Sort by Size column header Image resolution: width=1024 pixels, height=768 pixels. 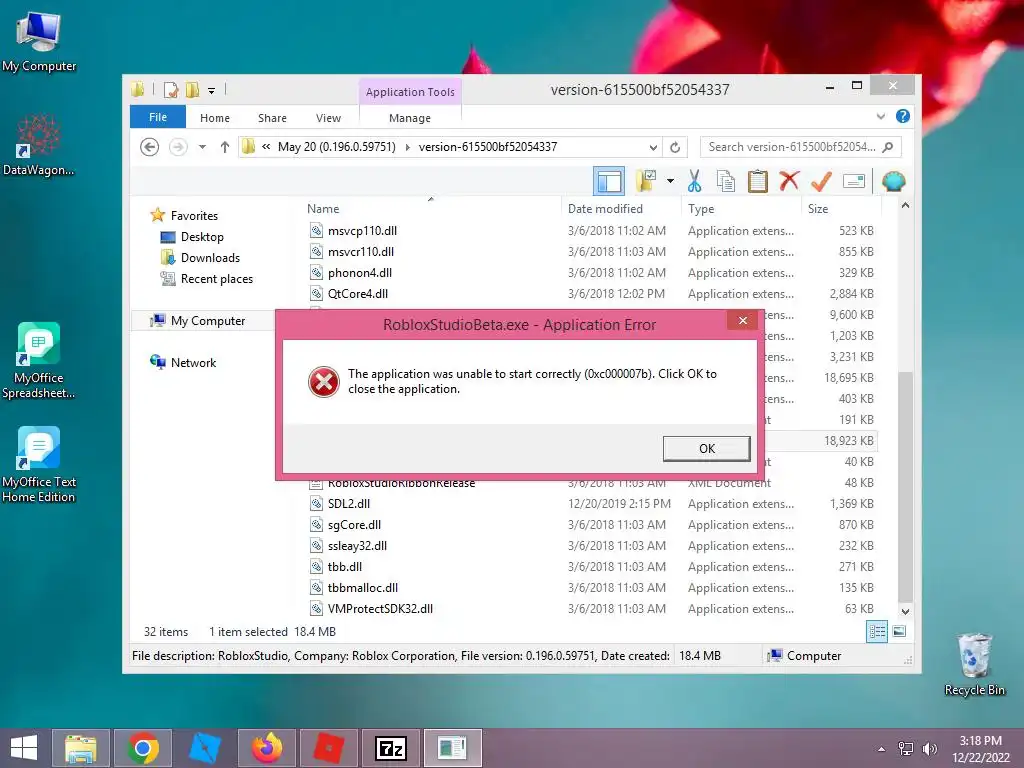(818, 208)
